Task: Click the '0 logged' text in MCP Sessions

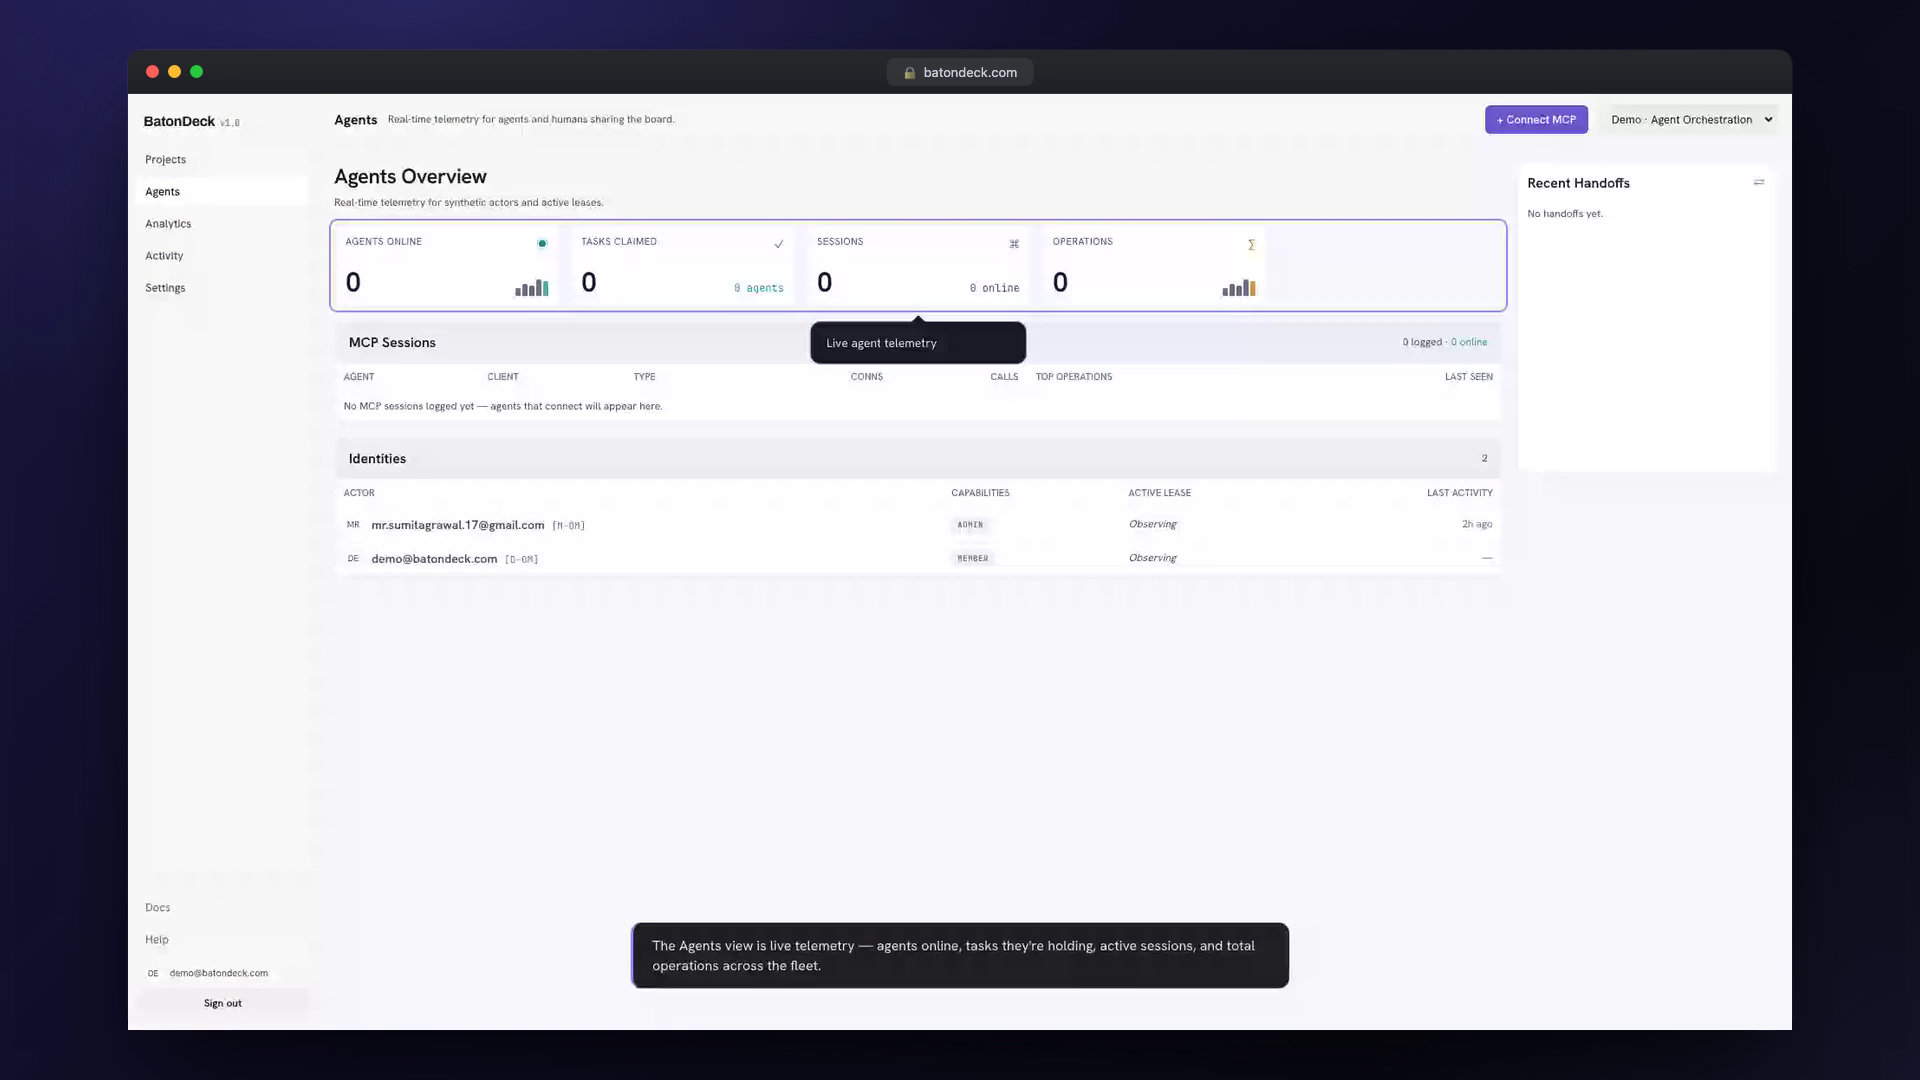Action: coord(1422,342)
